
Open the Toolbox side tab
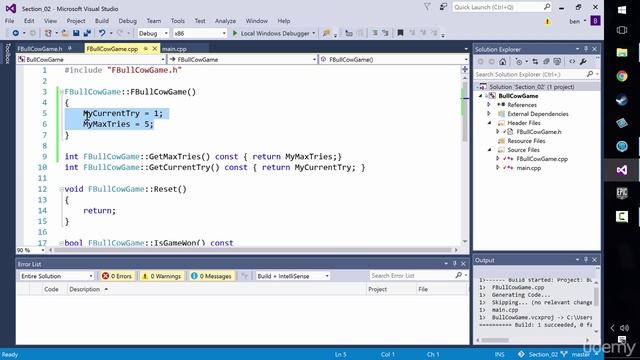8,53
